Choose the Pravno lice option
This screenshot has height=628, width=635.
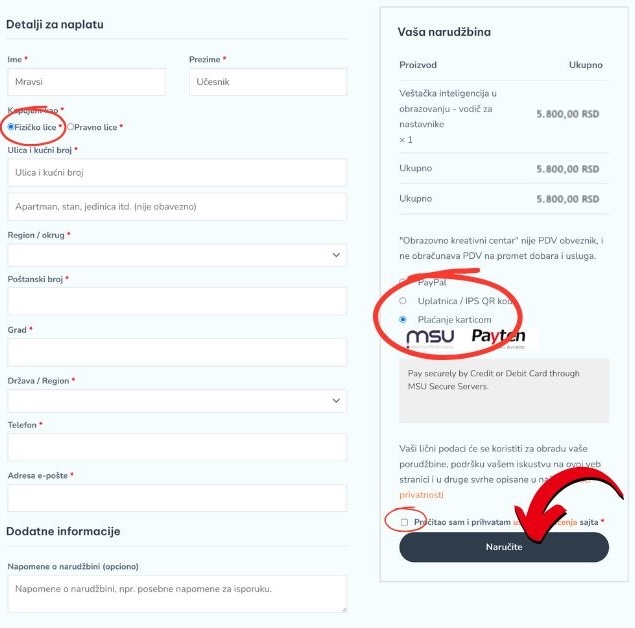pyautogui.click(x=70, y=127)
